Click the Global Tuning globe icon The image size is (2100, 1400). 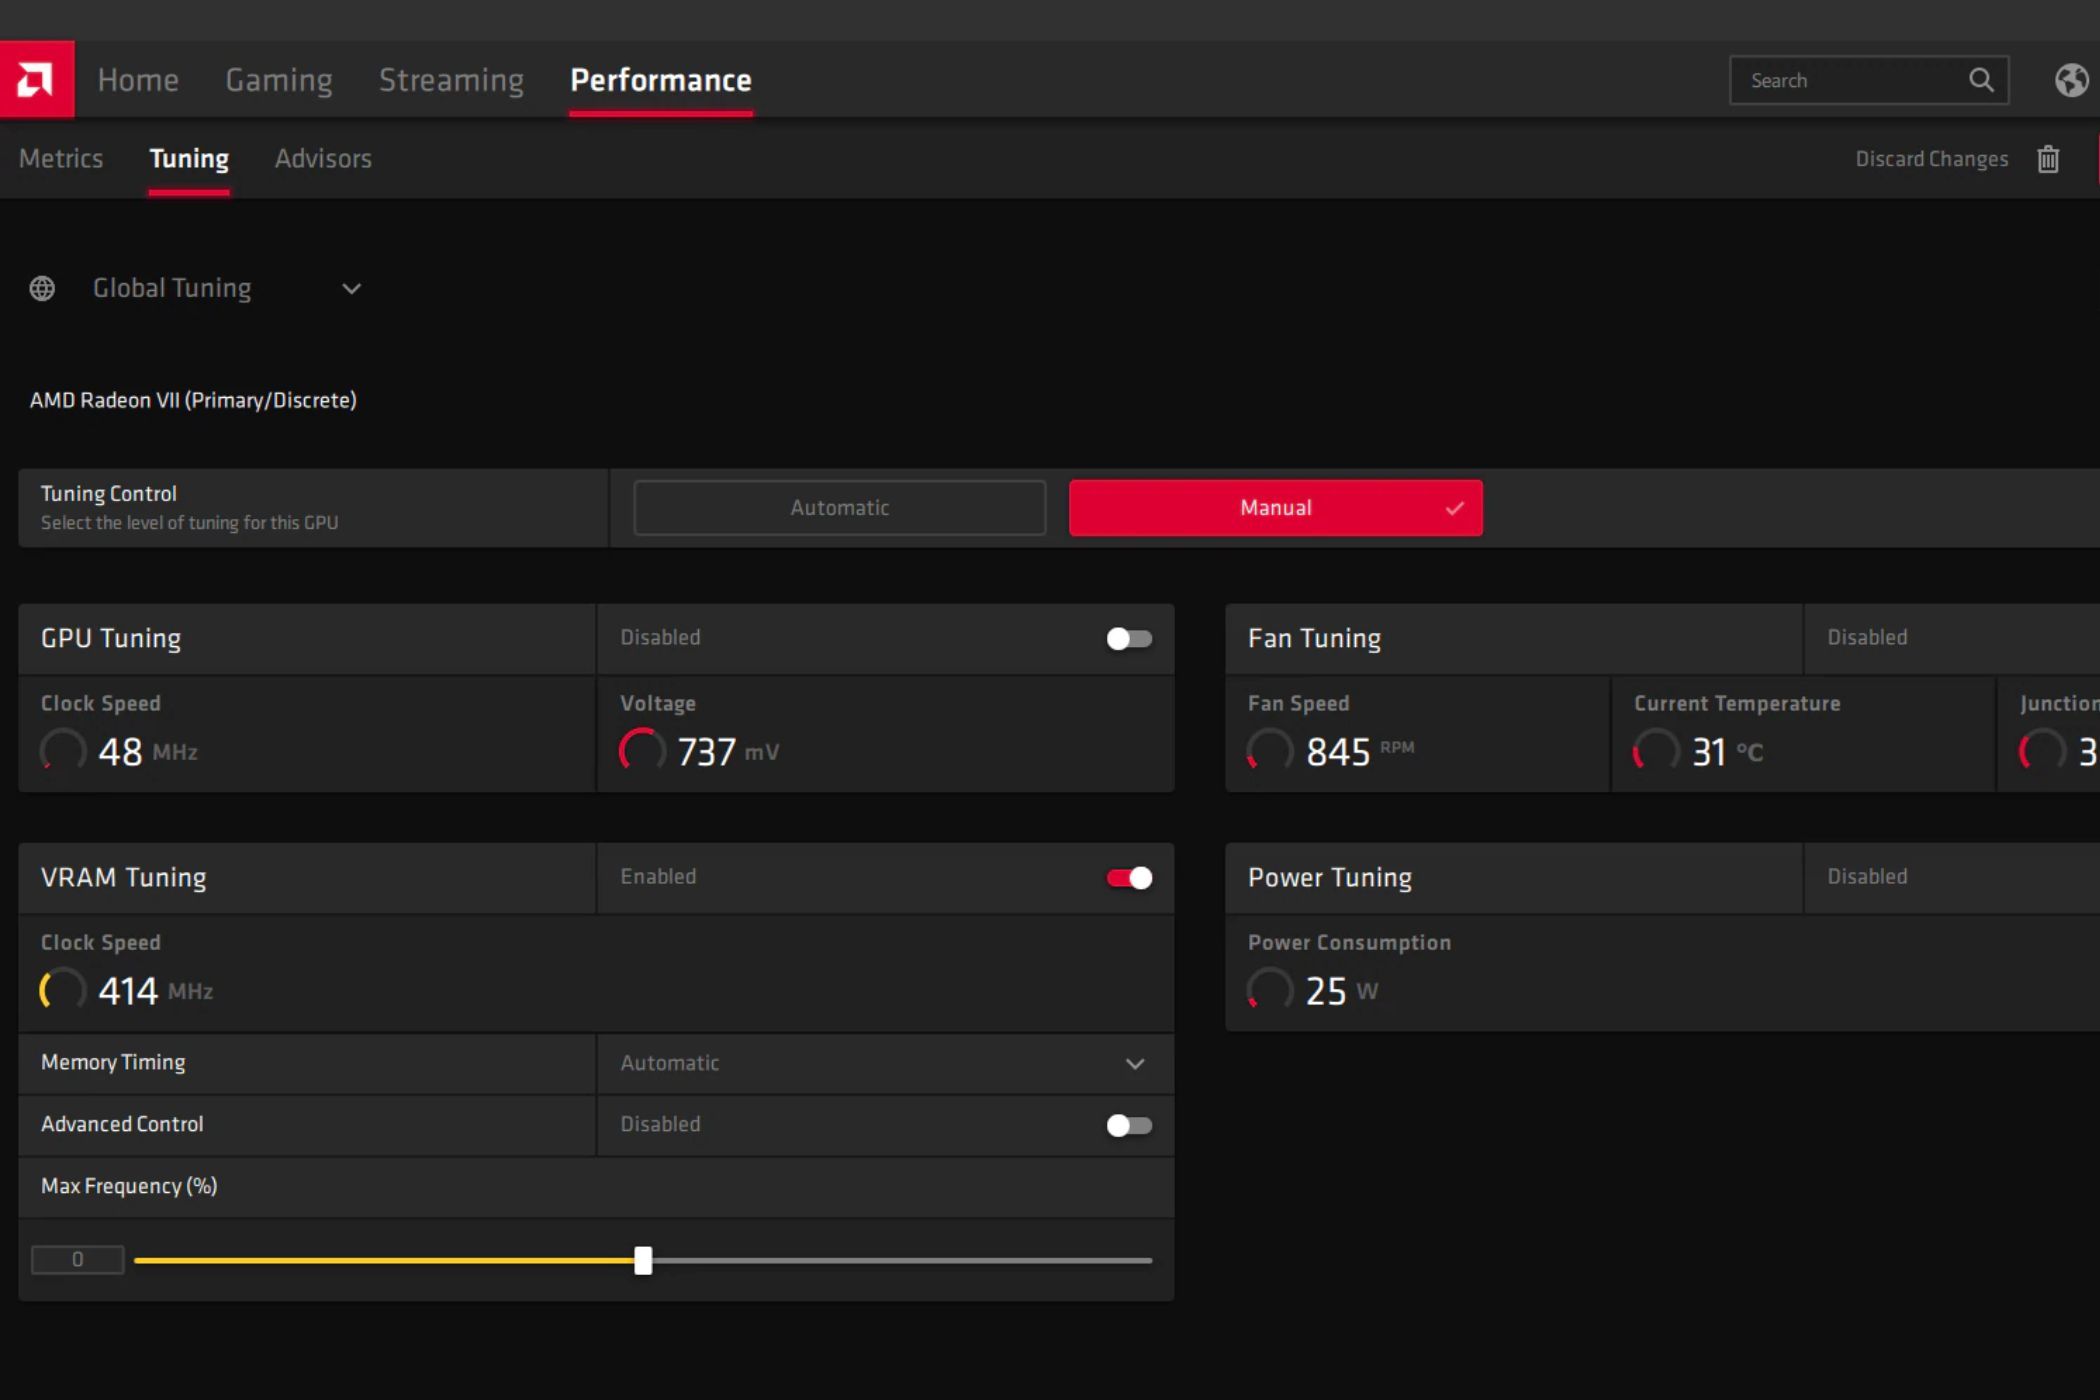coord(42,289)
